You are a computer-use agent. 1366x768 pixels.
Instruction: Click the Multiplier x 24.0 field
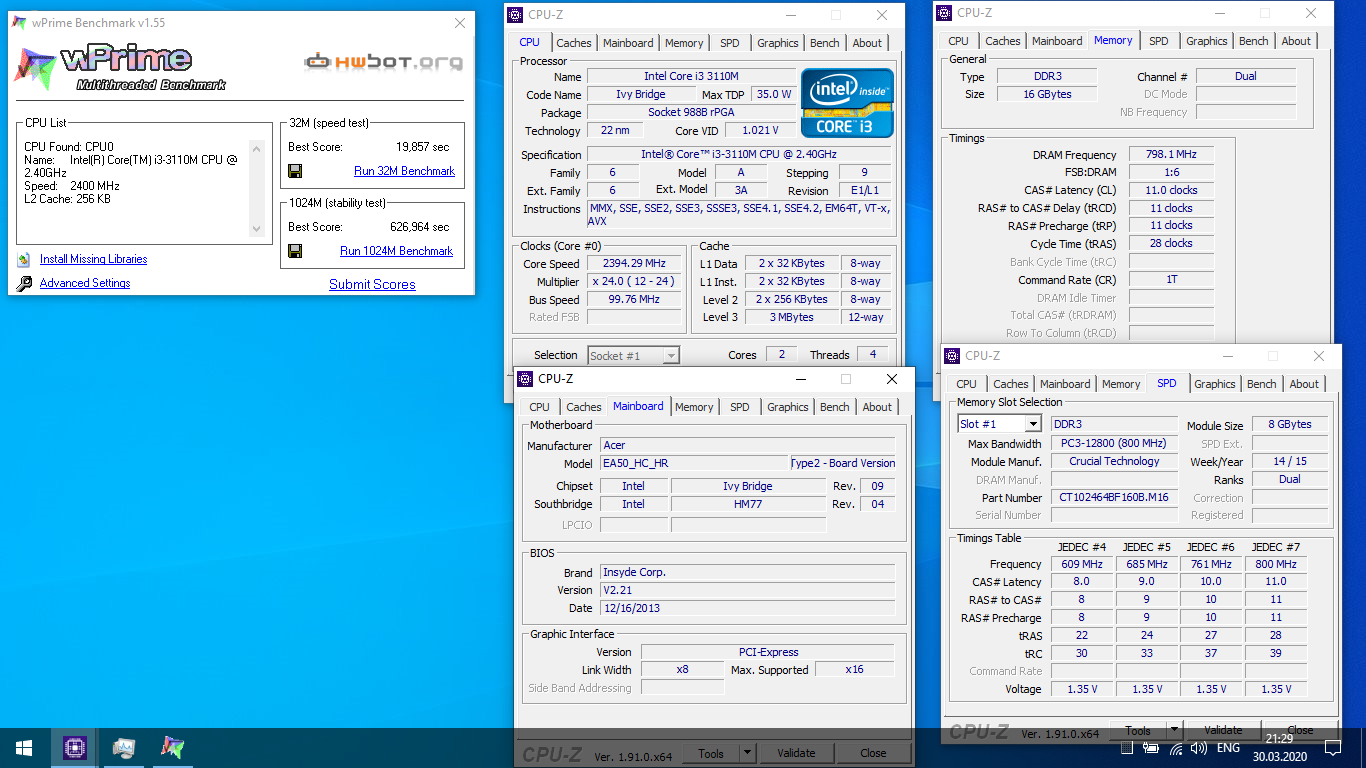pos(634,282)
